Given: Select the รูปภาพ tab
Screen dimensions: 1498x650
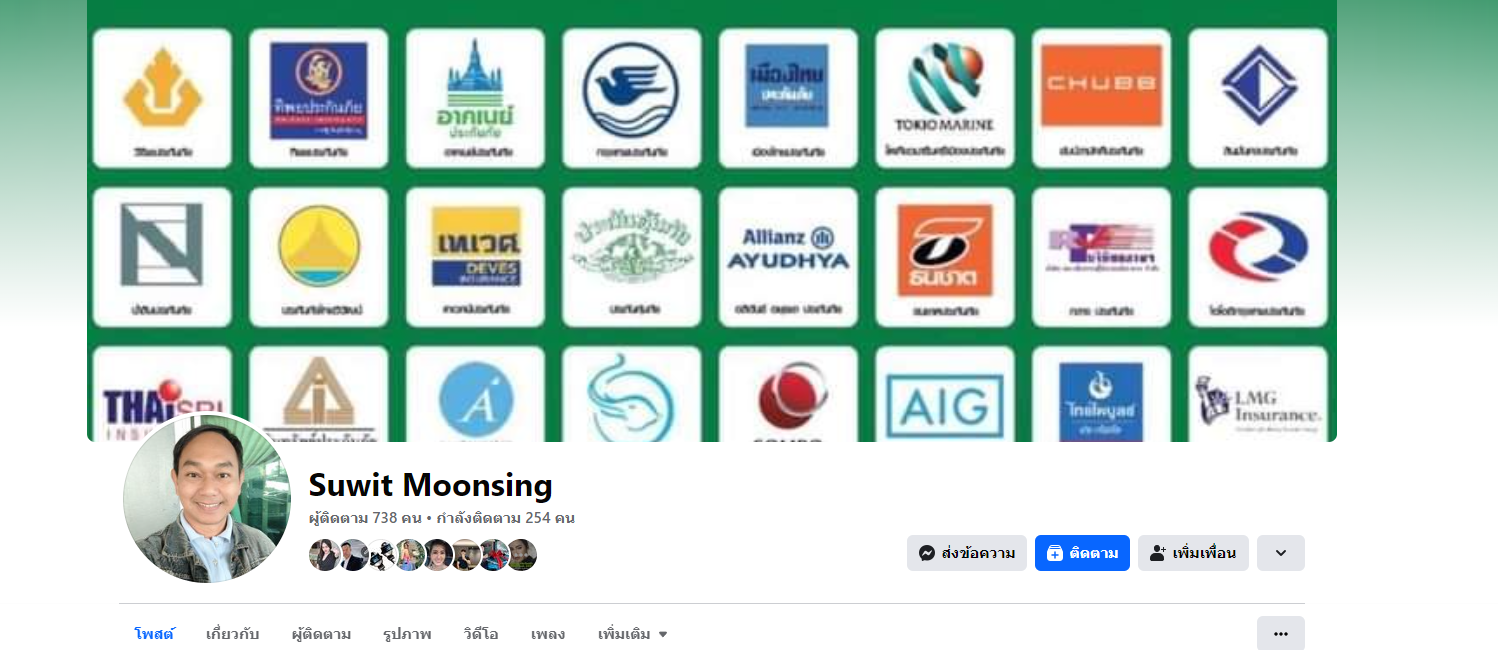Looking at the screenshot, I should coord(407,634).
